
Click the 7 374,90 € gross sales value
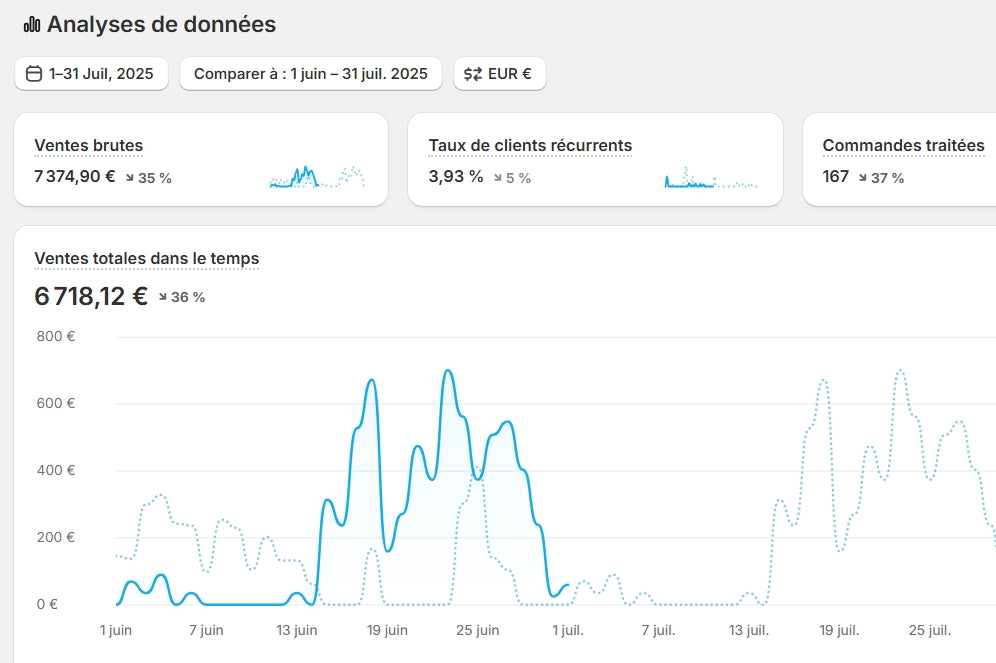click(x=75, y=177)
